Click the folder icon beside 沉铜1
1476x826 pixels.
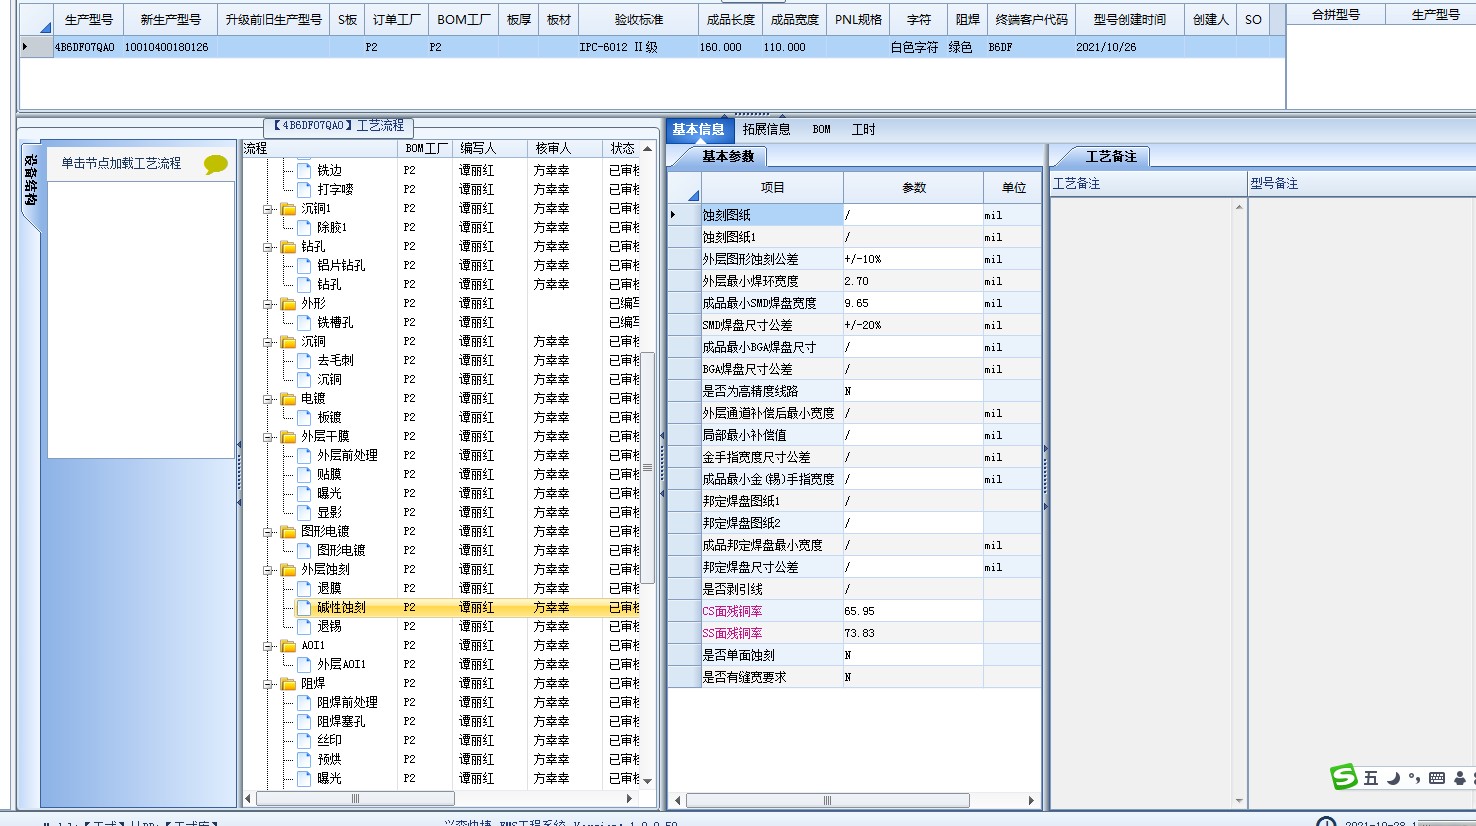pos(288,209)
